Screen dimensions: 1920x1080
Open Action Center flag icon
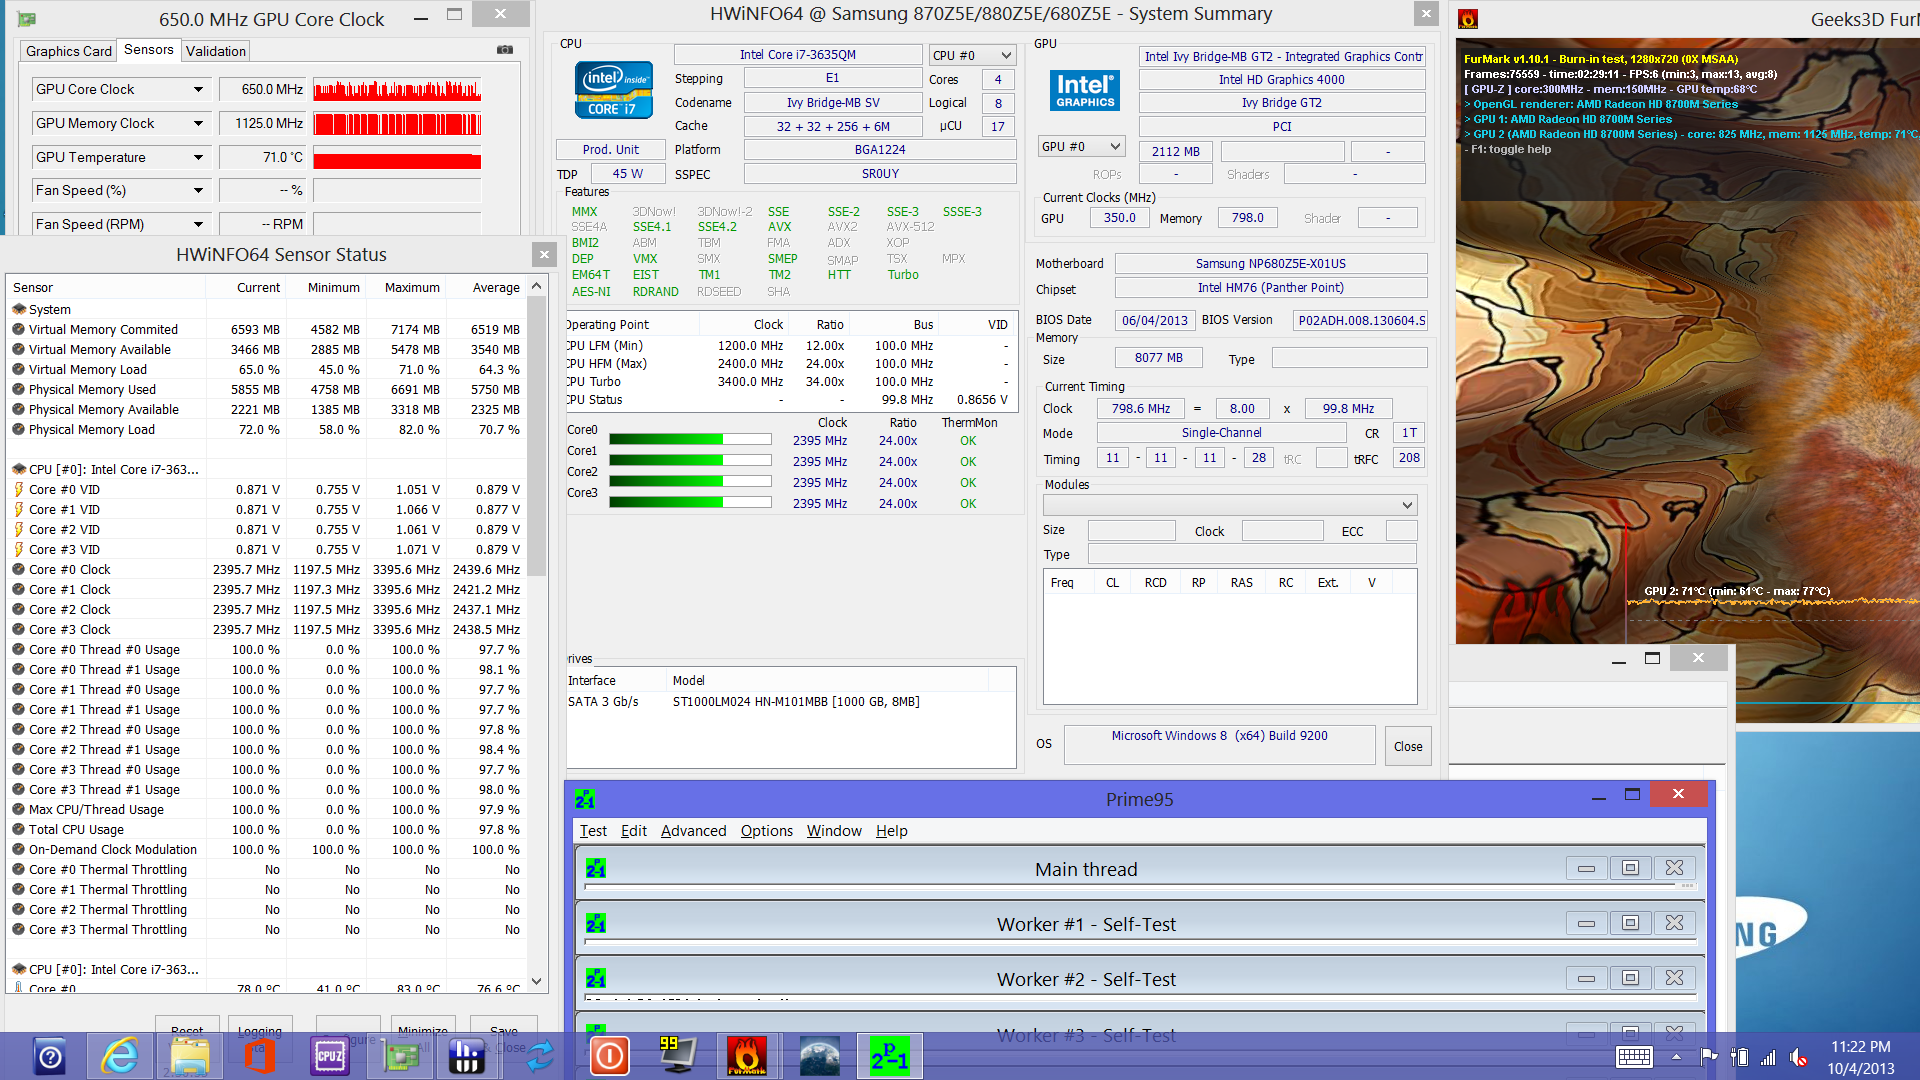pyautogui.click(x=1708, y=1057)
